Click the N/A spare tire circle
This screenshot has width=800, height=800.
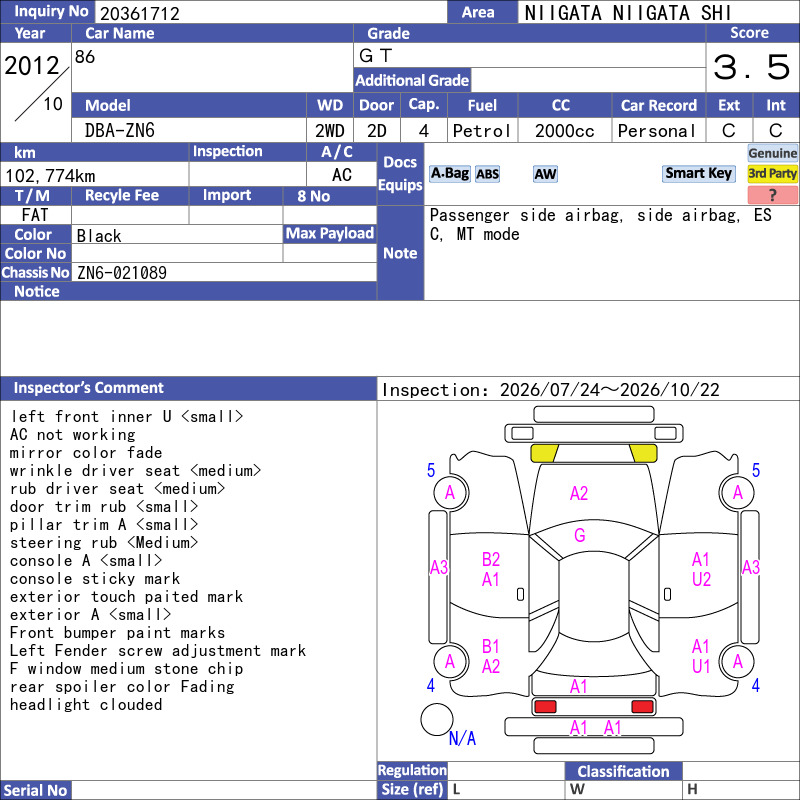coord(437,719)
